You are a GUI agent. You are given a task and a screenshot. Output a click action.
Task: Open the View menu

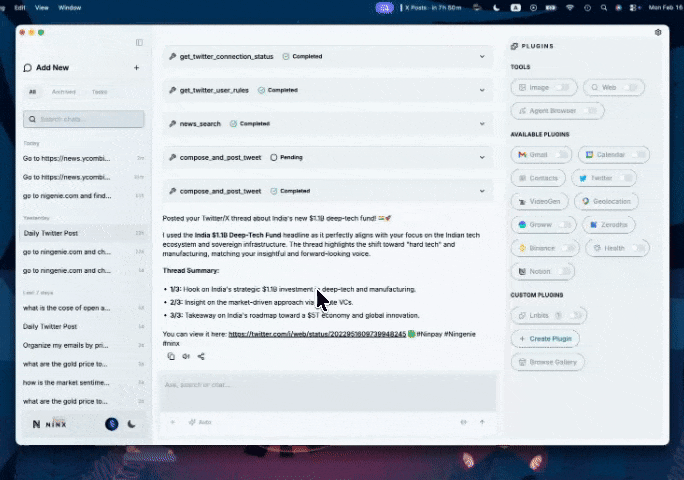[41, 7]
